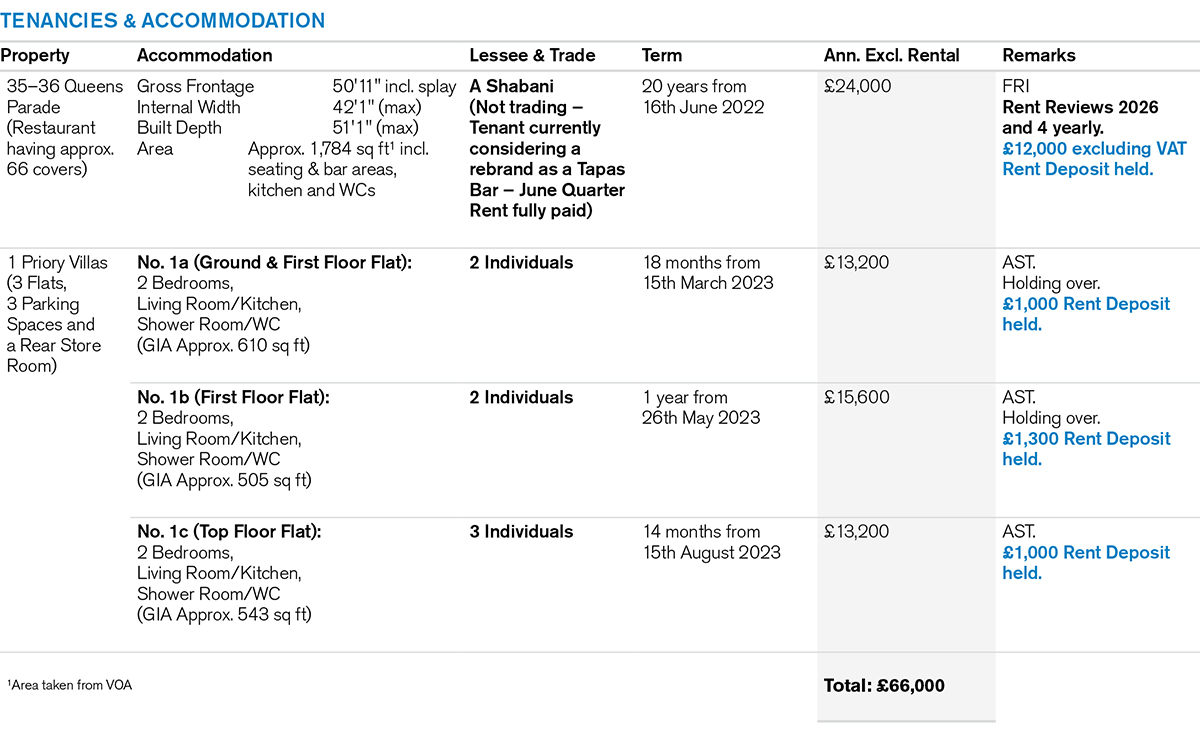Viewport: 1200px width, 731px height.
Task: Click the Remarks column header
Action: coord(1038,56)
